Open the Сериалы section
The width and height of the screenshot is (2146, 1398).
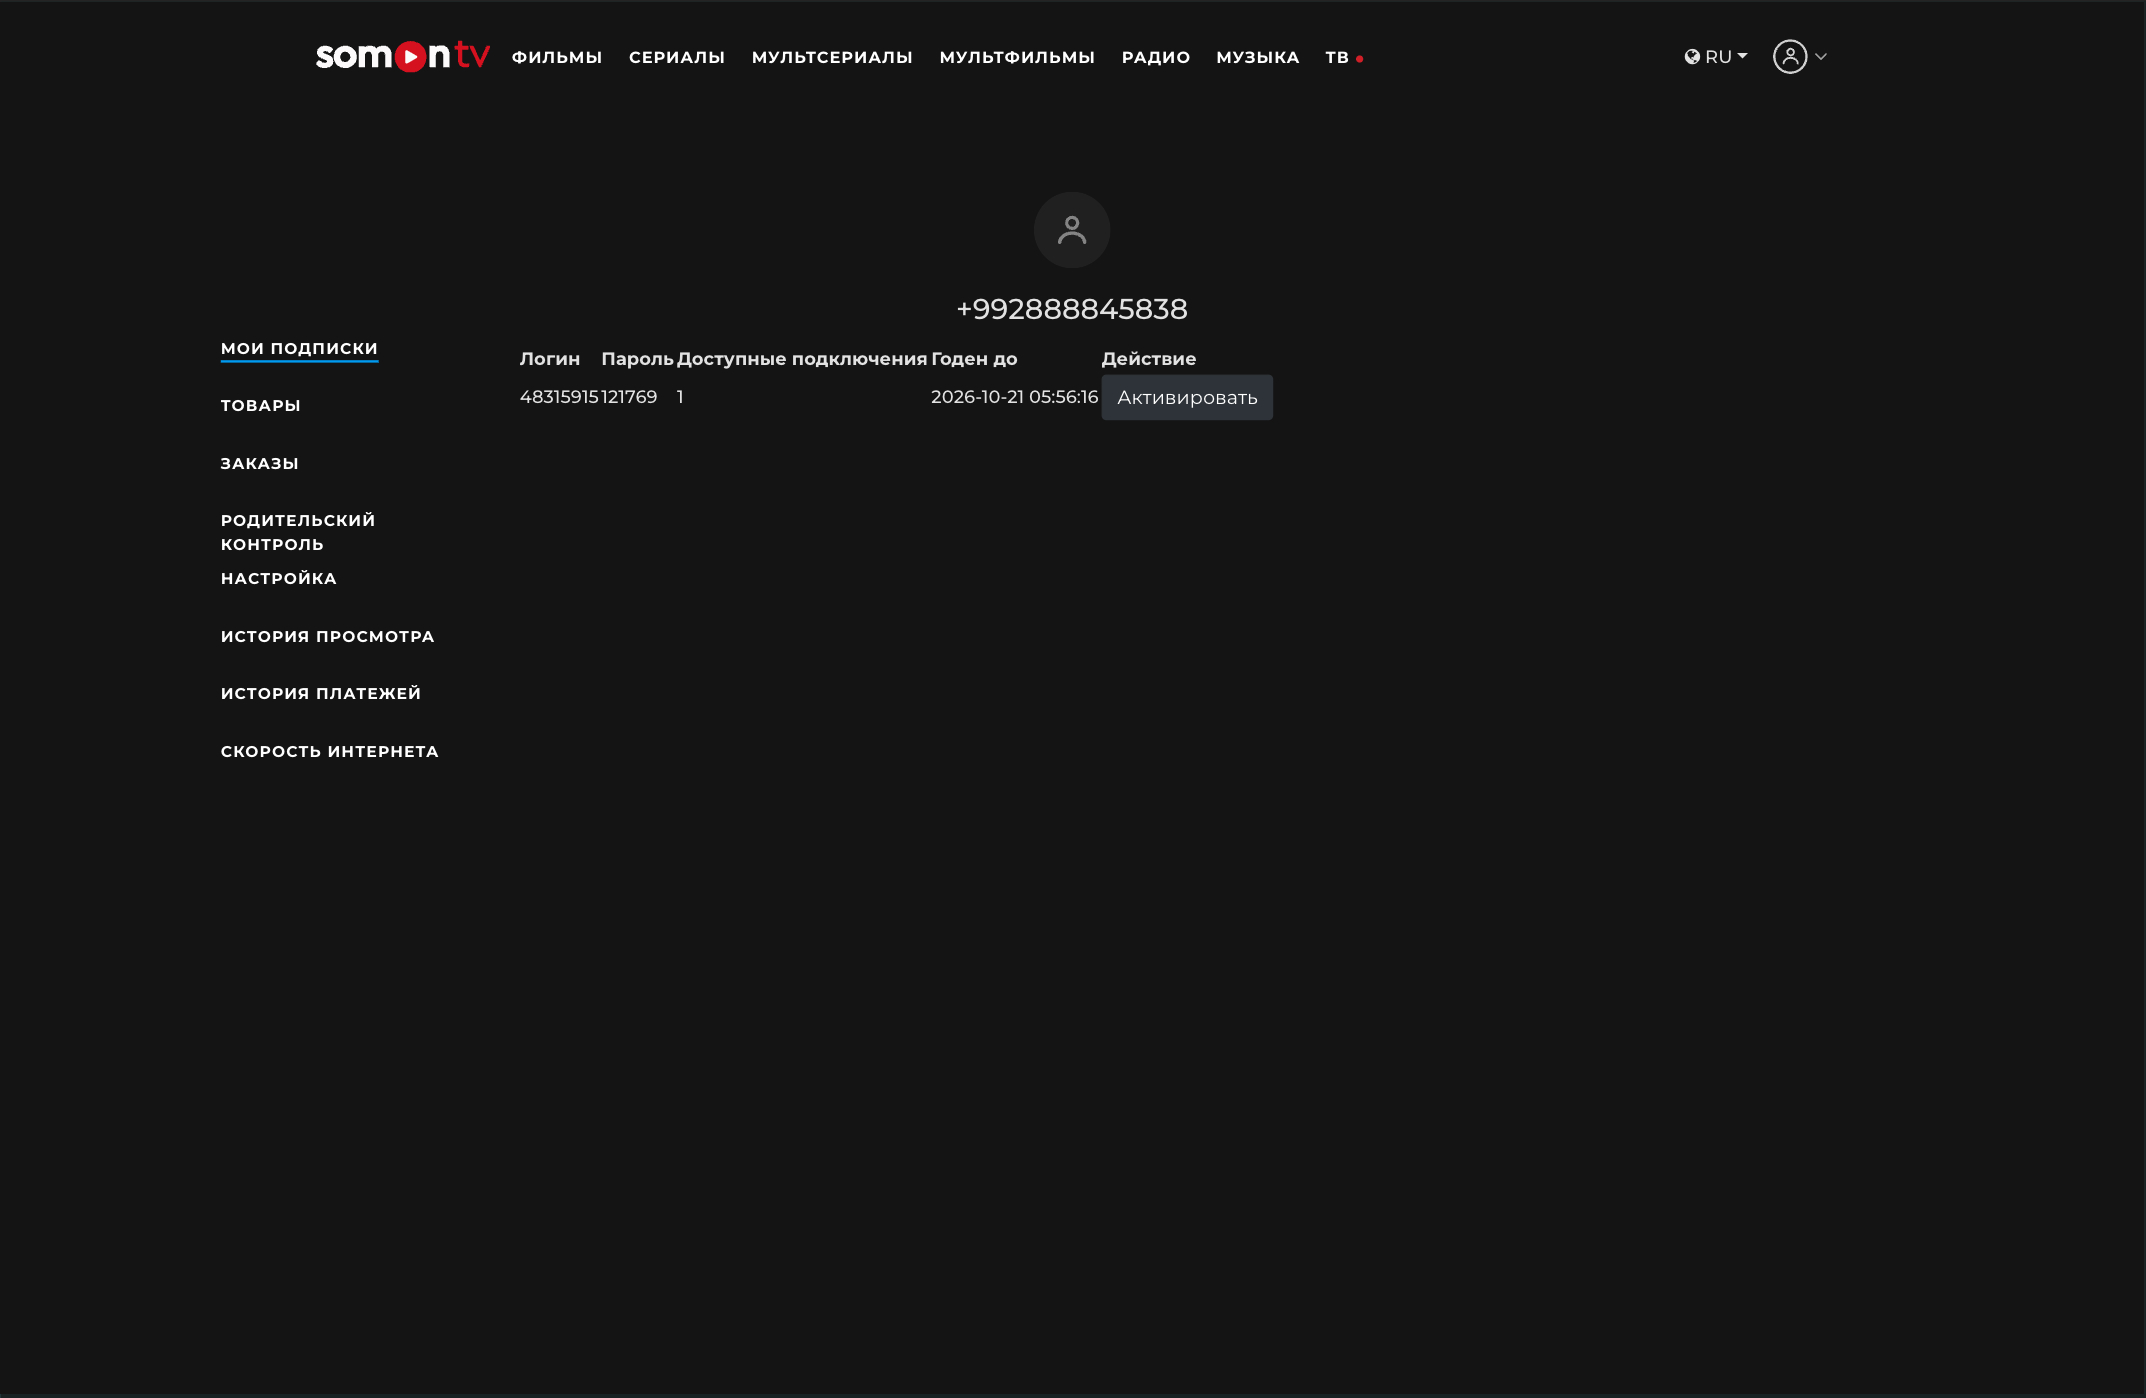677,58
